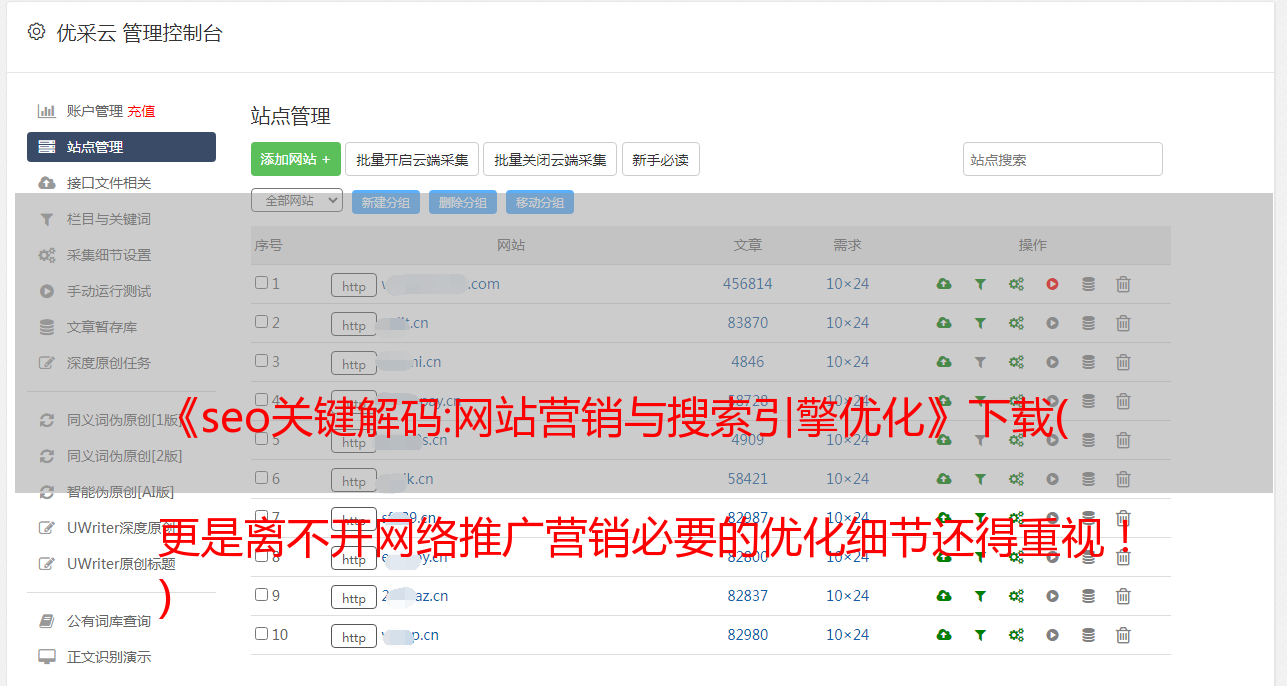The height and width of the screenshot is (686, 1287).
Task: Open the filter icon for row 2
Action: tap(980, 323)
